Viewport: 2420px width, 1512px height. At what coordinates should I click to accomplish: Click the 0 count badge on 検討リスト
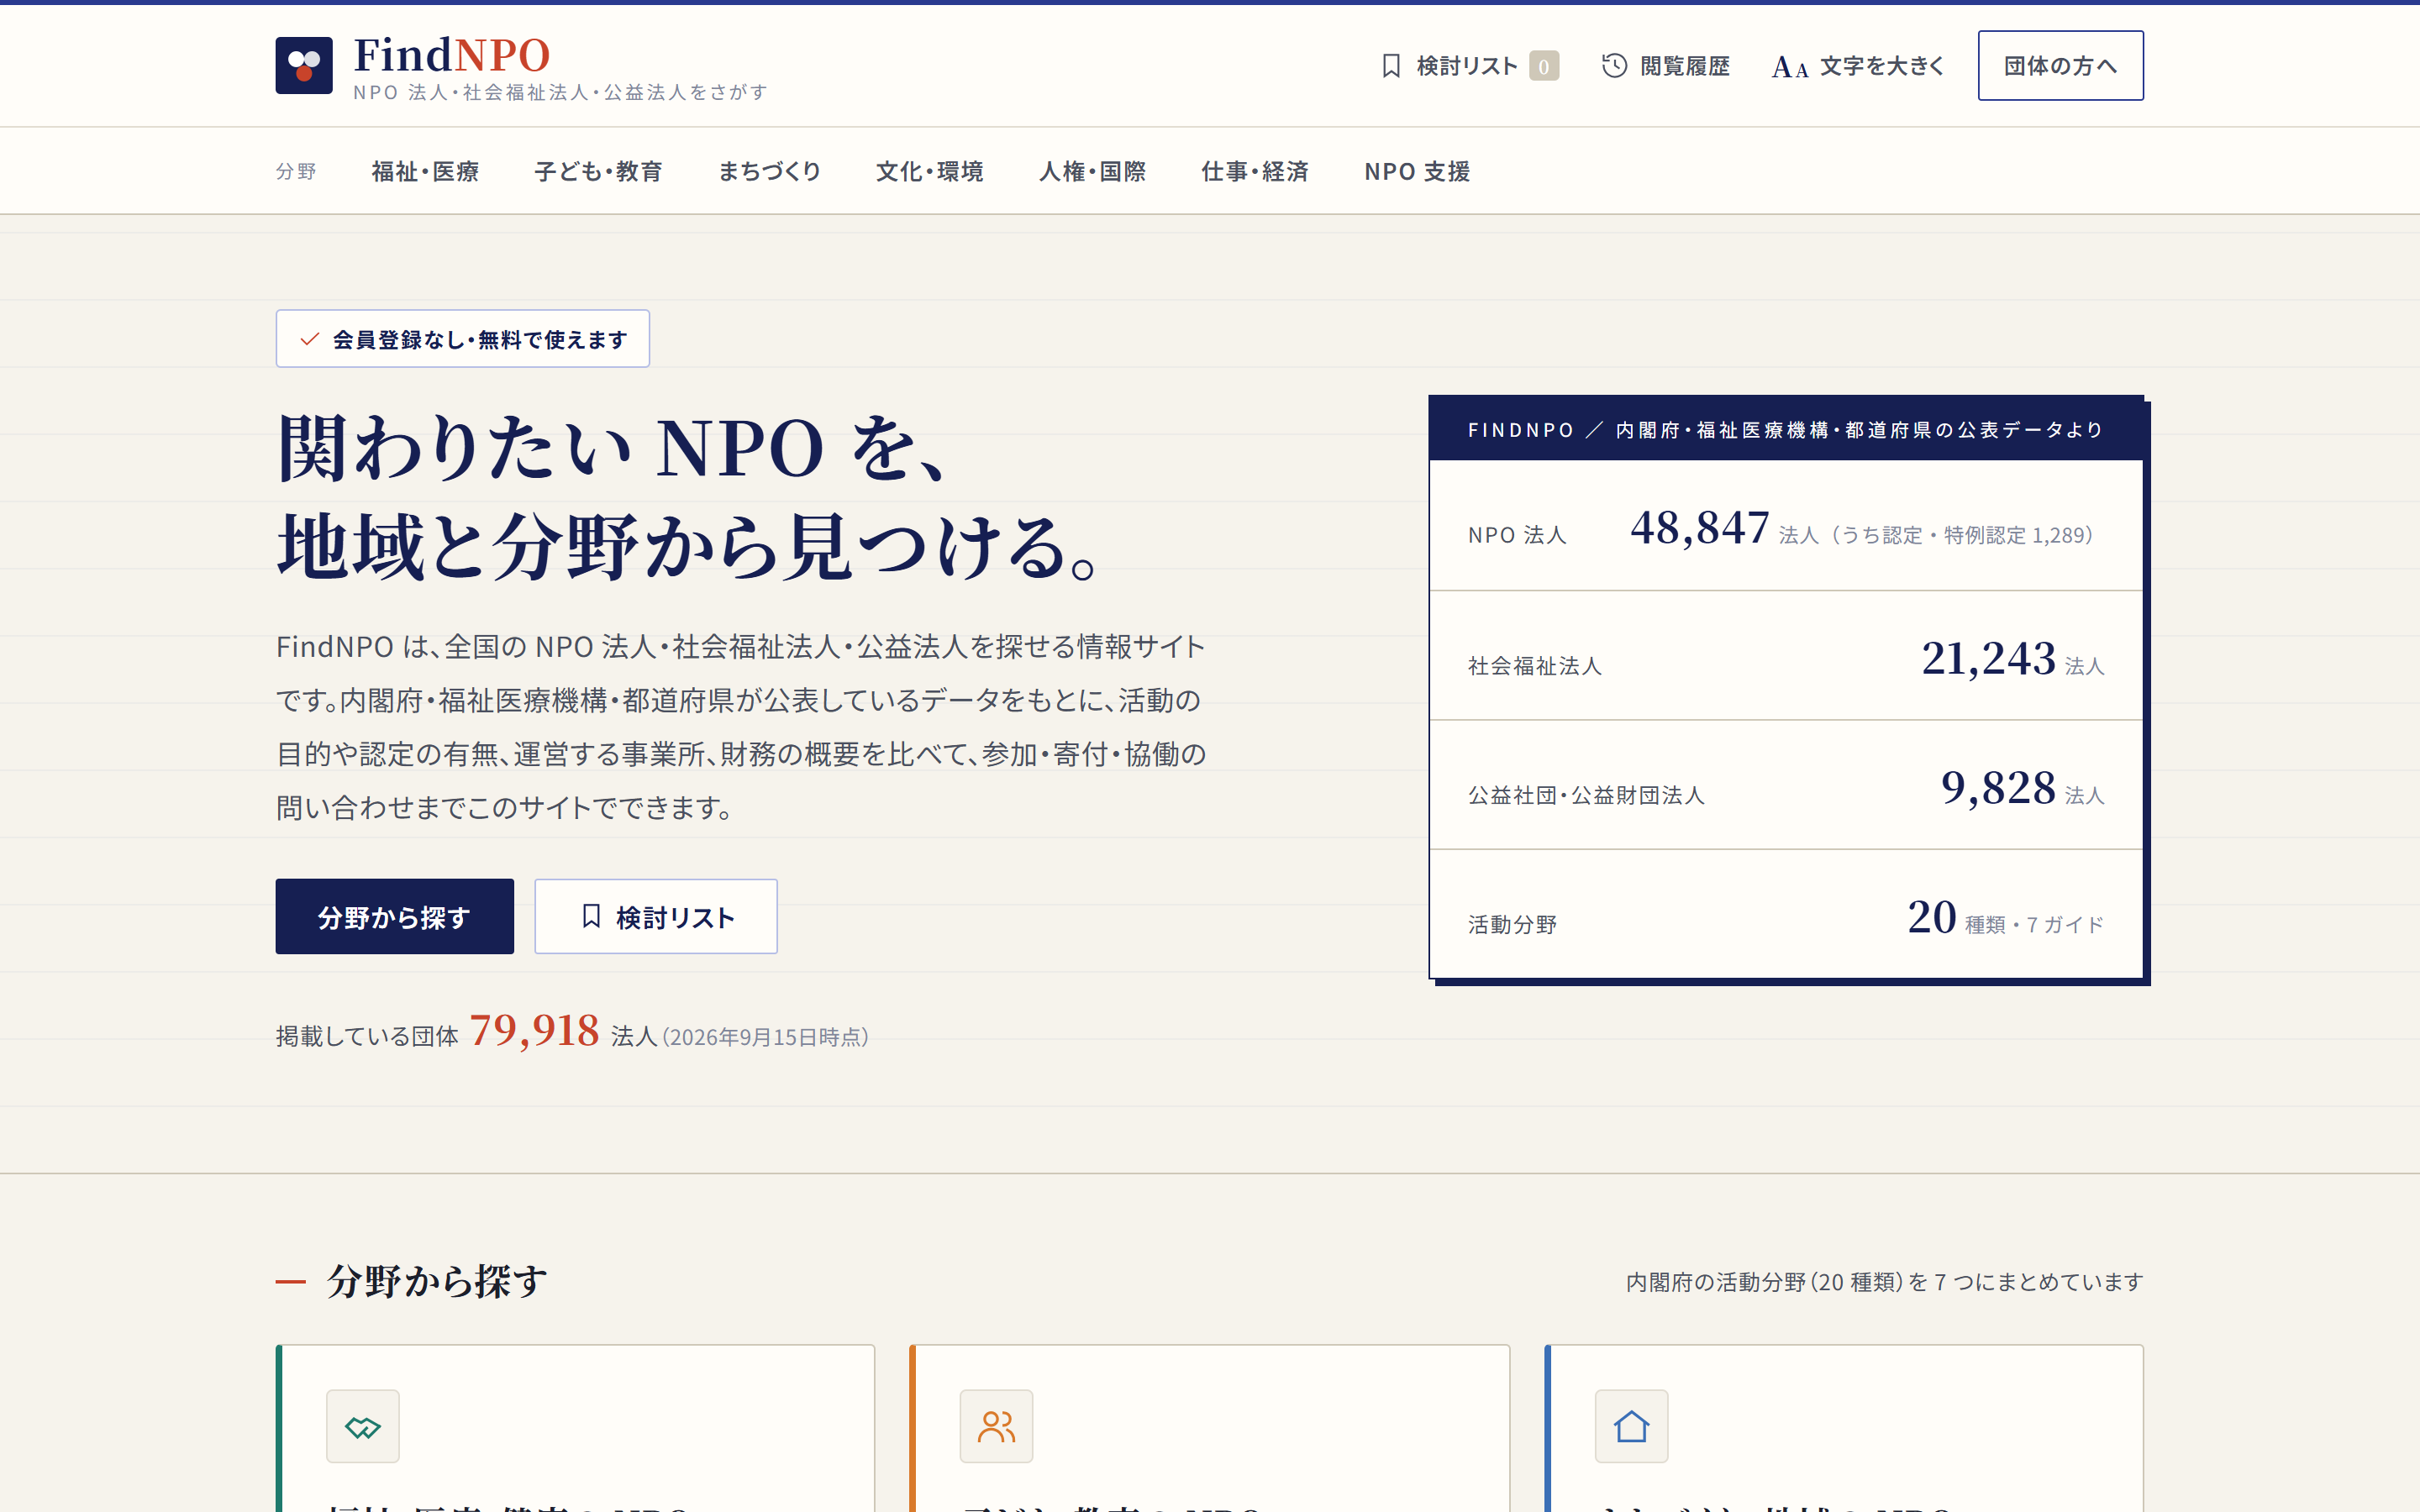[1544, 66]
